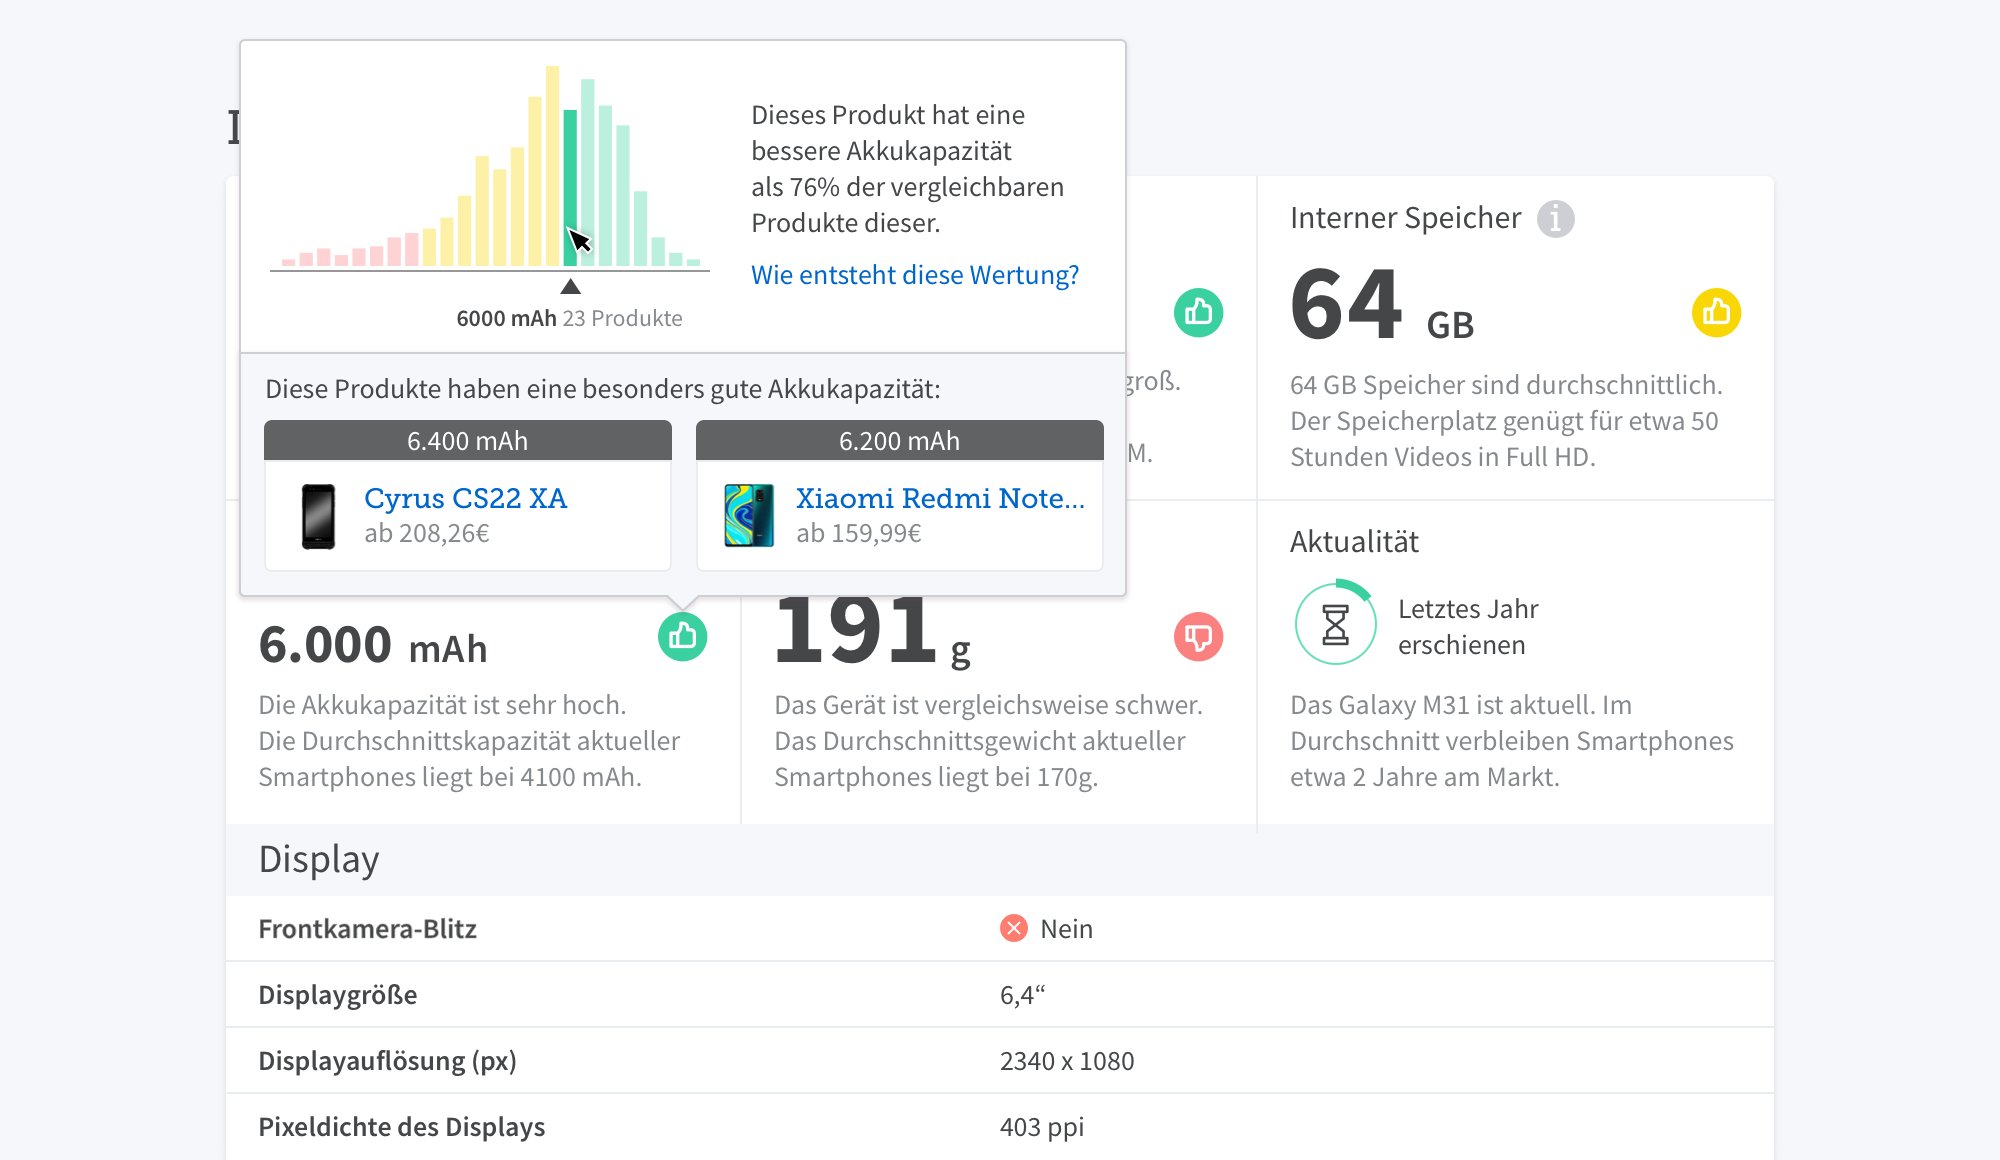Click Cyrus CS22 XA phone thumbnail
Screen dimensions: 2000x1160
[x=318, y=516]
